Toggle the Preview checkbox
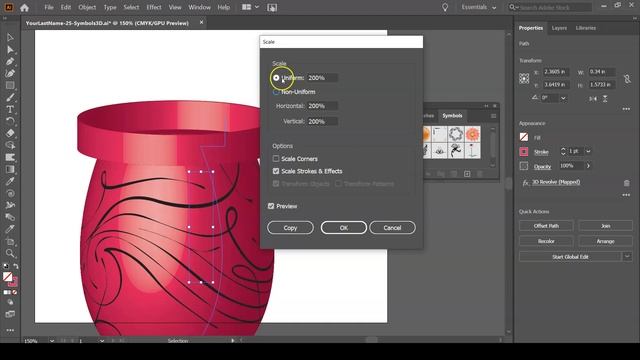This screenshot has width=640, height=360. [x=271, y=206]
